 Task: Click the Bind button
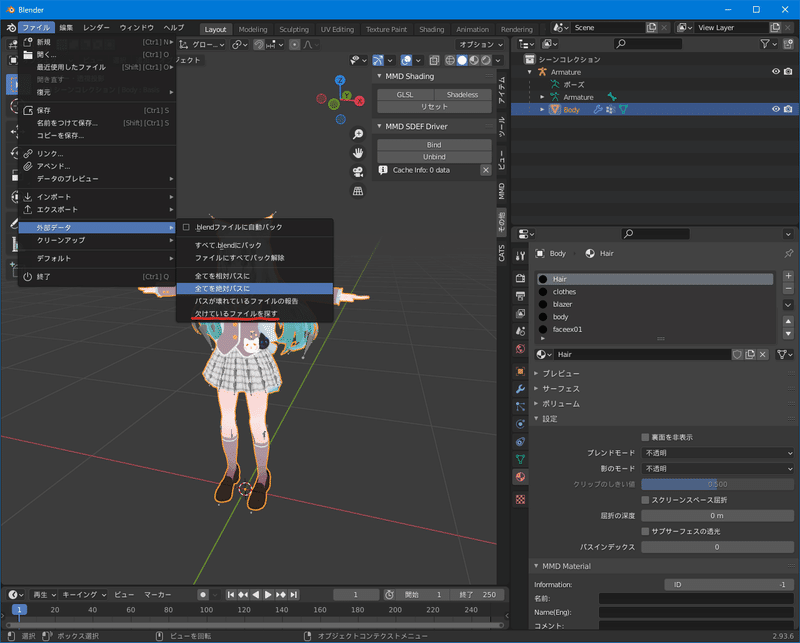click(x=434, y=145)
